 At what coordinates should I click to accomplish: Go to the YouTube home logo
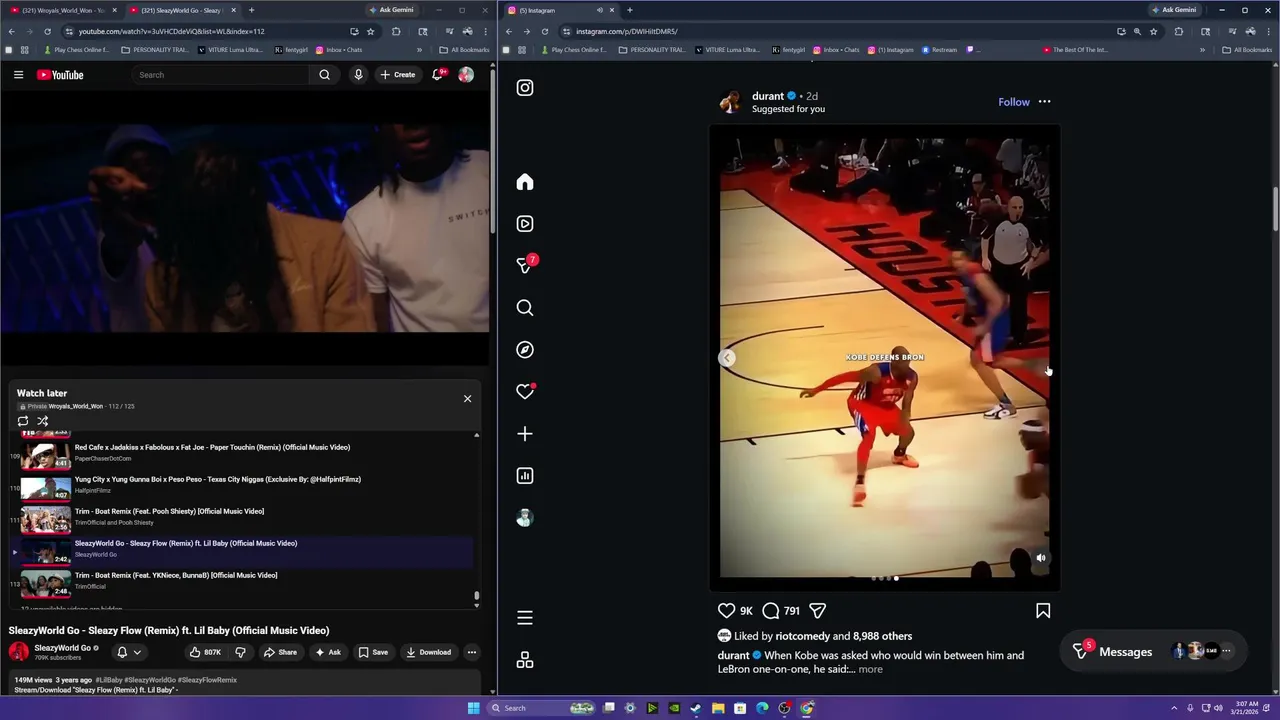point(60,75)
